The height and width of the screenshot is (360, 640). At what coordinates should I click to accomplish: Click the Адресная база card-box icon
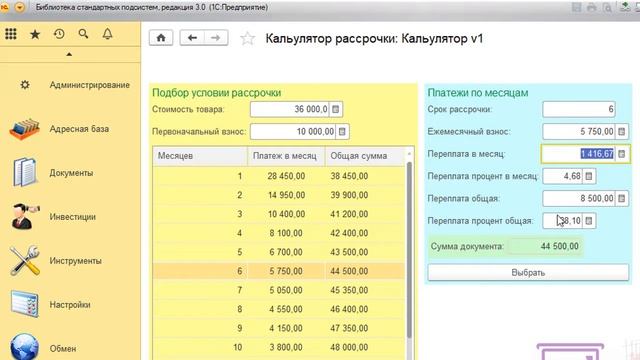coord(24,129)
